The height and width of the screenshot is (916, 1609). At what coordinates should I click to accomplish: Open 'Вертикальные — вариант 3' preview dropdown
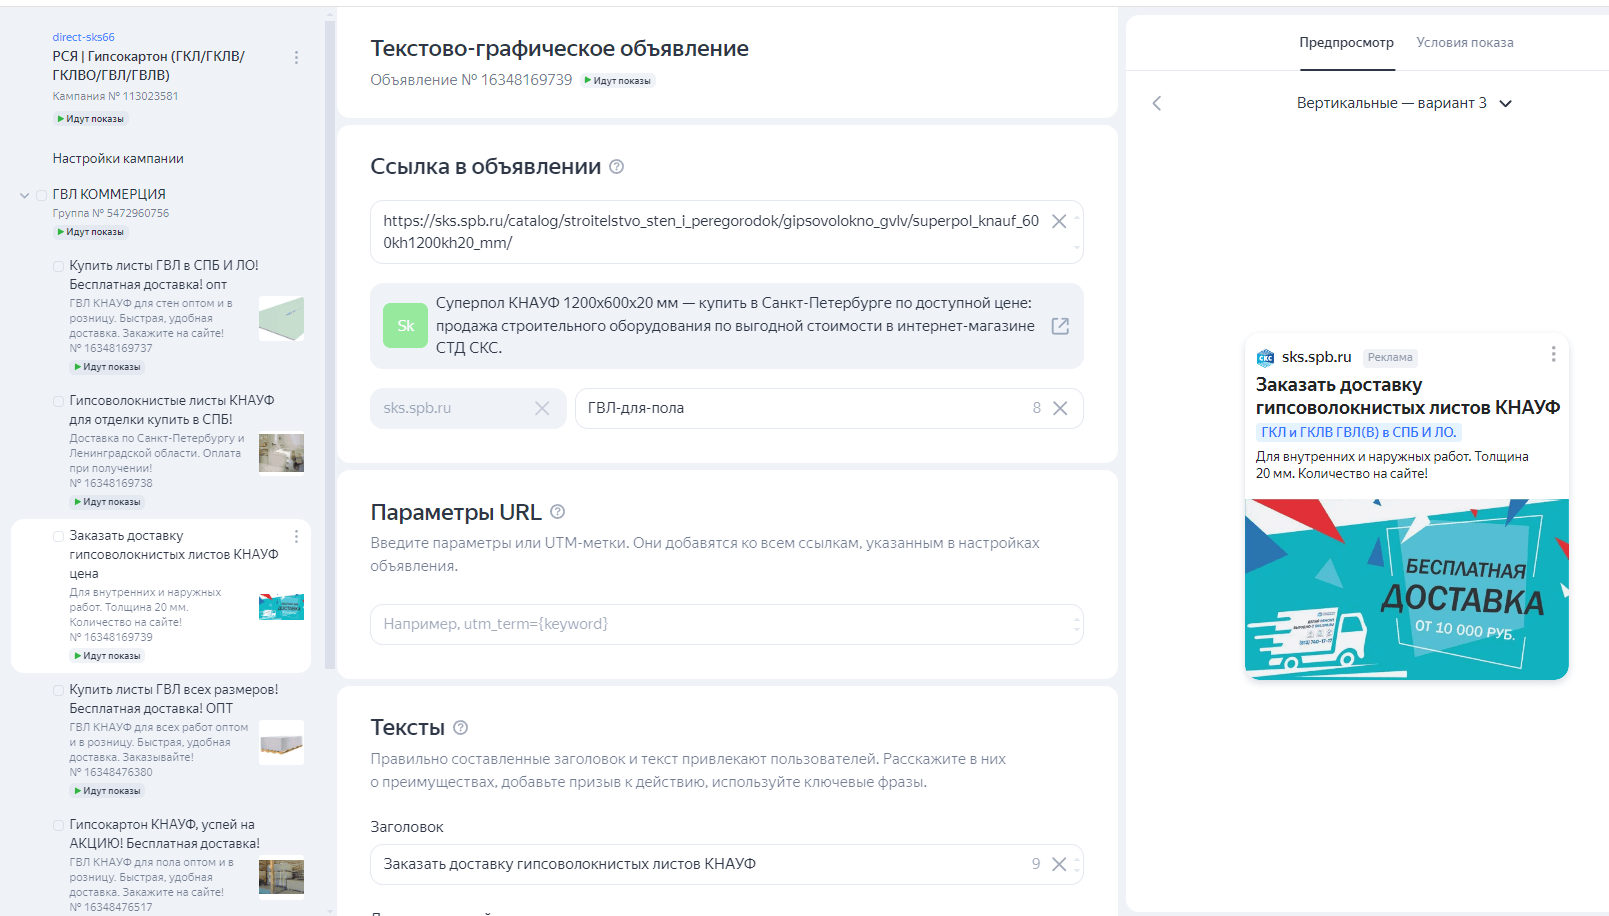point(1404,103)
